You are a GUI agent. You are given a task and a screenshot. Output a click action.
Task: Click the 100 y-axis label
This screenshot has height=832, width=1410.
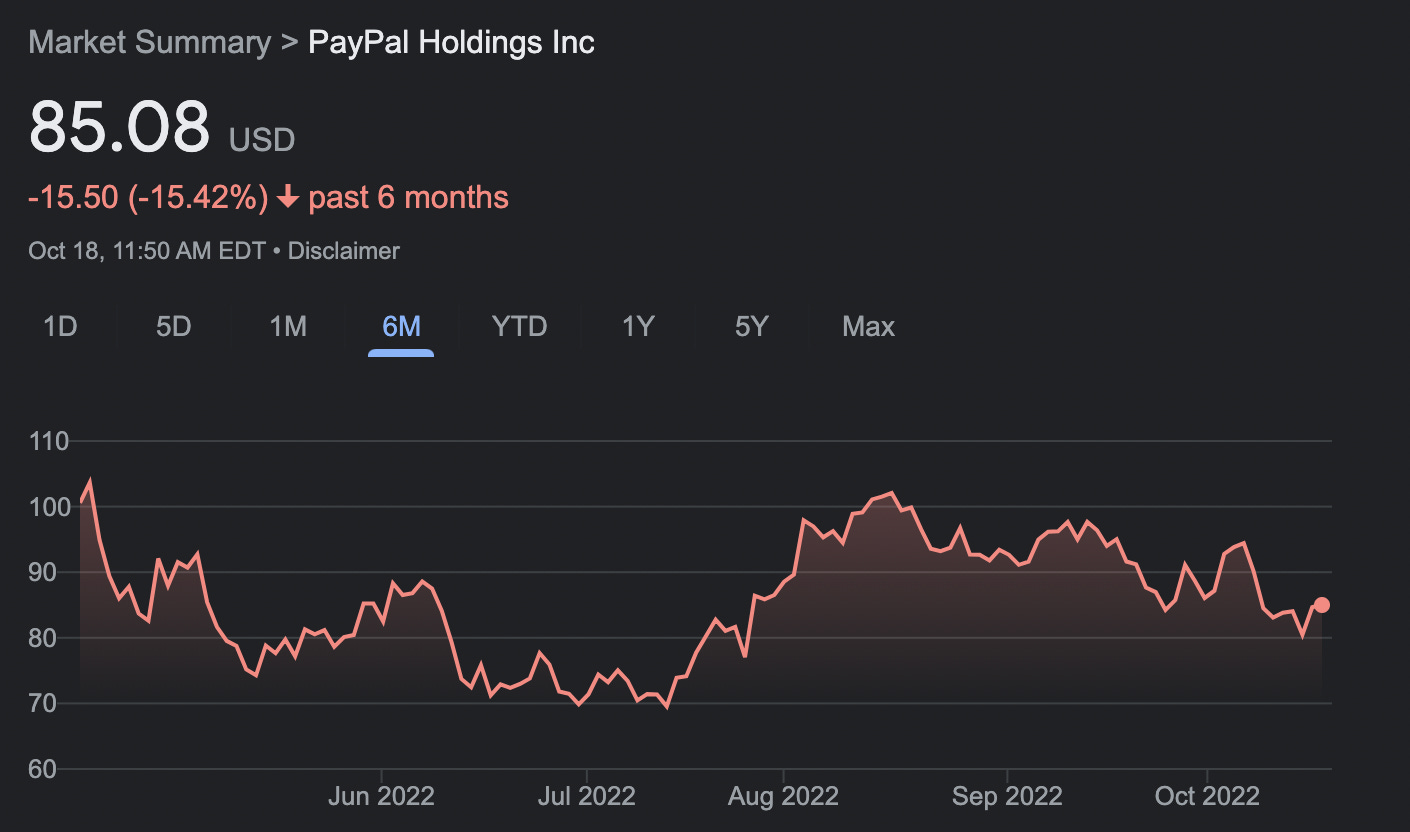[x=49, y=507]
